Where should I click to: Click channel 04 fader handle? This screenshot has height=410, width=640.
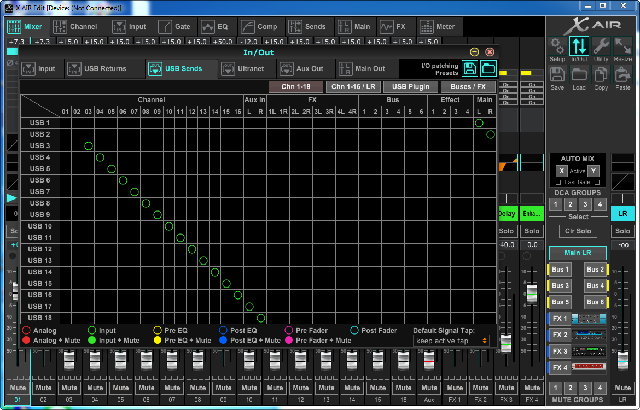coord(95,361)
